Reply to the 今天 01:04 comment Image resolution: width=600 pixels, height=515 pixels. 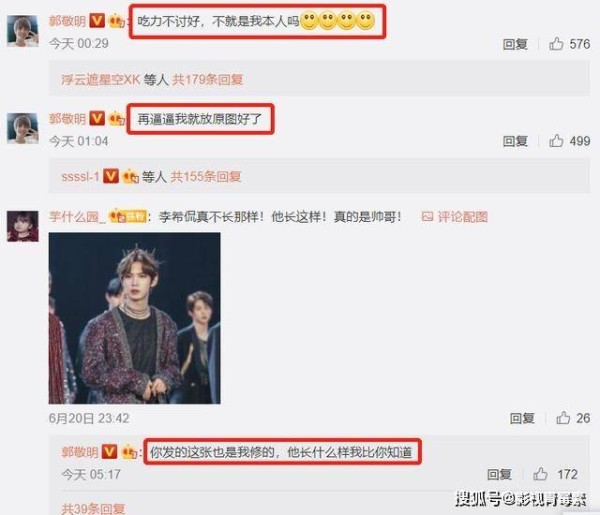(515, 141)
